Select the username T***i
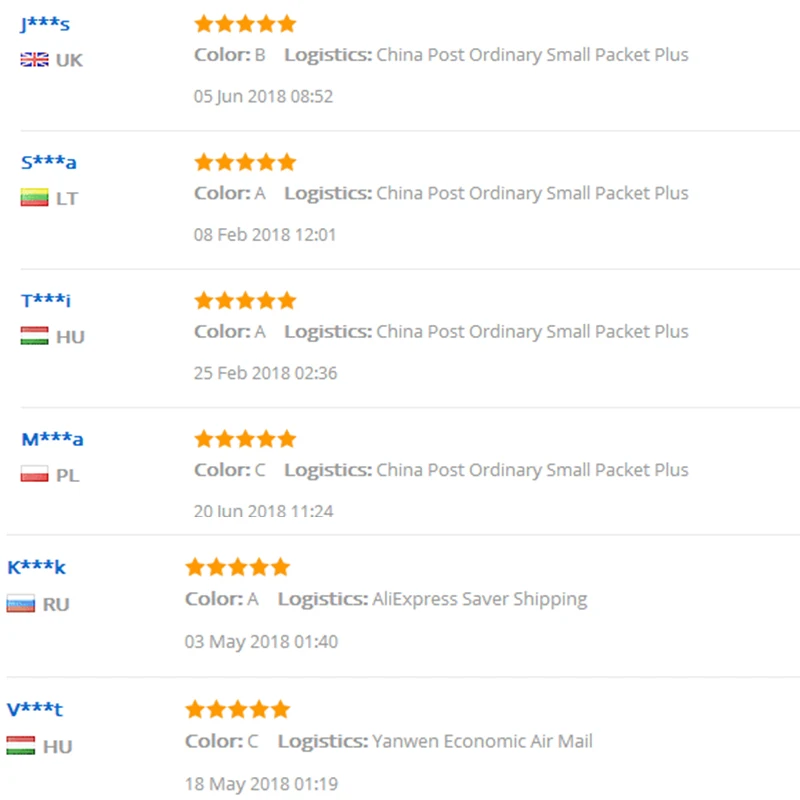800x800 pixels. click(x=46, y=301)
